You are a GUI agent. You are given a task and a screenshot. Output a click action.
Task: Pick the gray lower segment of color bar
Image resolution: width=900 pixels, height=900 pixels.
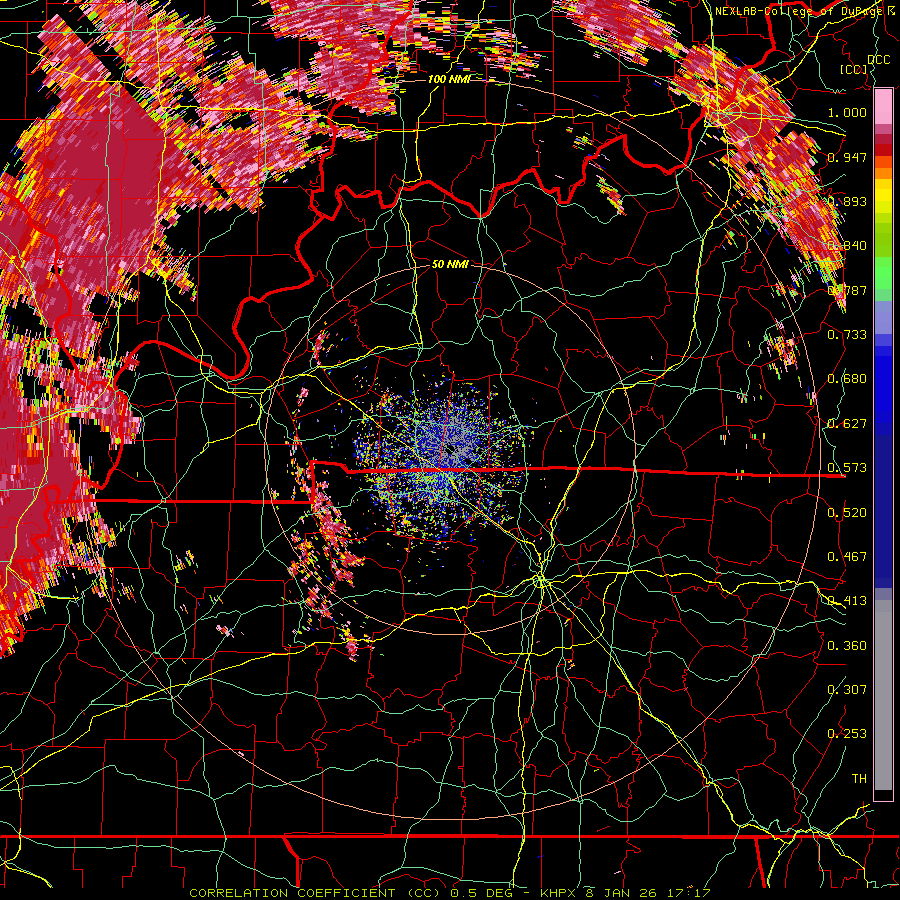(x=883, y=695)
